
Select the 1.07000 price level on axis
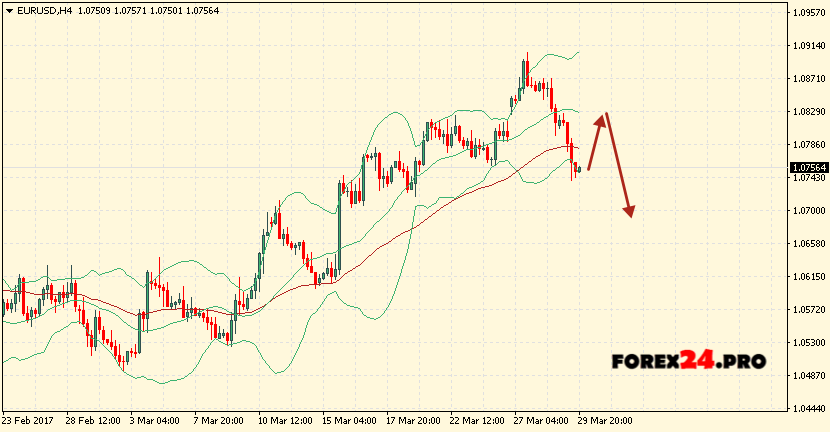point(808,210)
